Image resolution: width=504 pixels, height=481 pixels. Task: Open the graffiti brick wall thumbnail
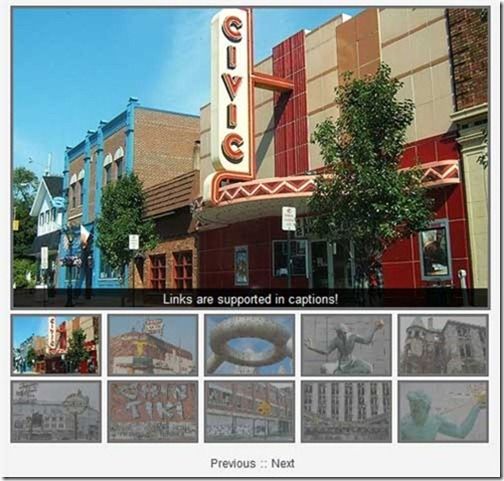point(153,412)
